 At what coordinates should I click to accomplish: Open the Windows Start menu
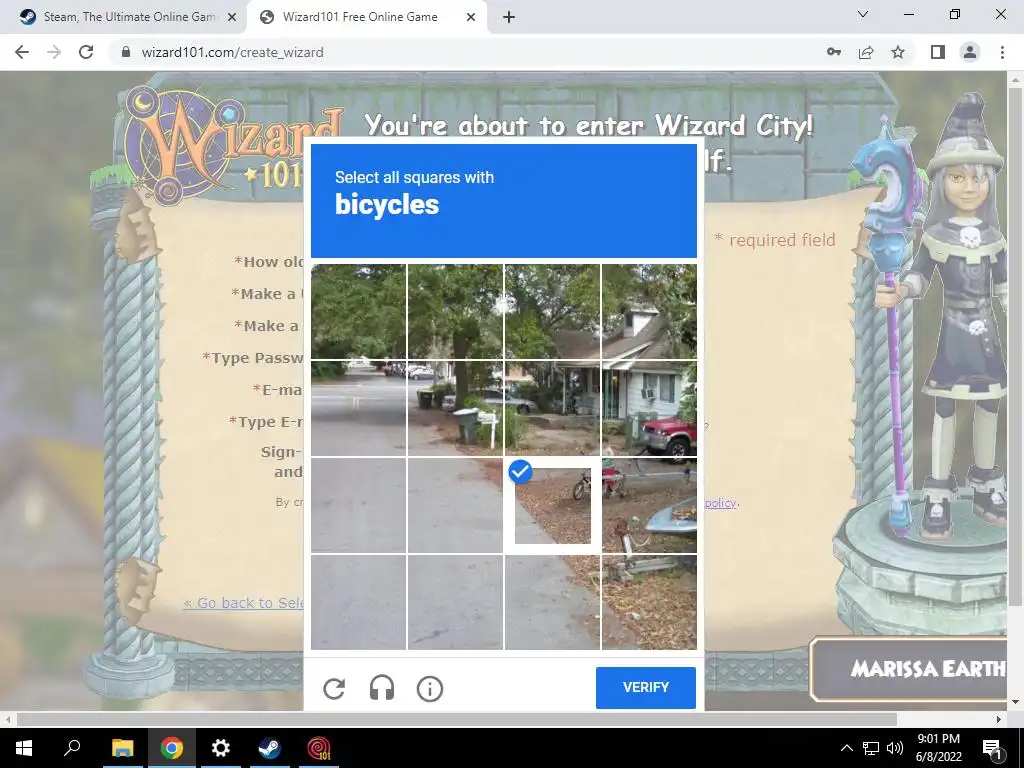[x=24, y=748]
